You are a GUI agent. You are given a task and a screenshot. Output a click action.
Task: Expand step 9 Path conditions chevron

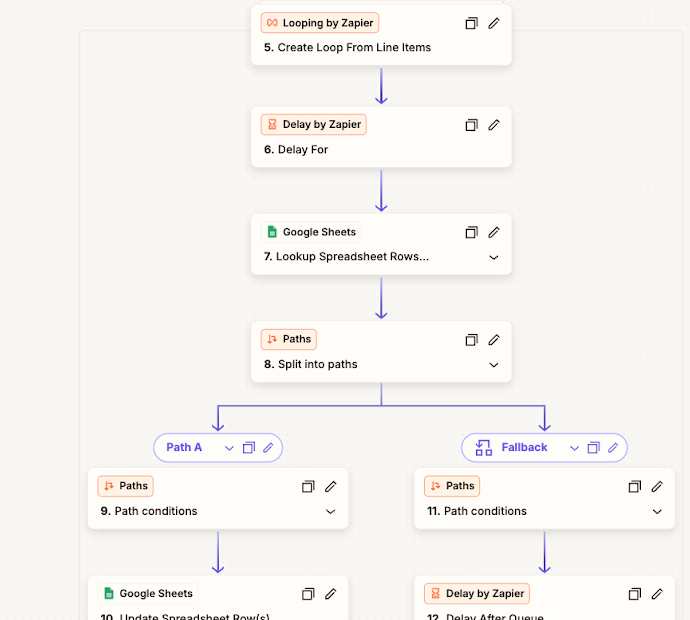point(331,512)
